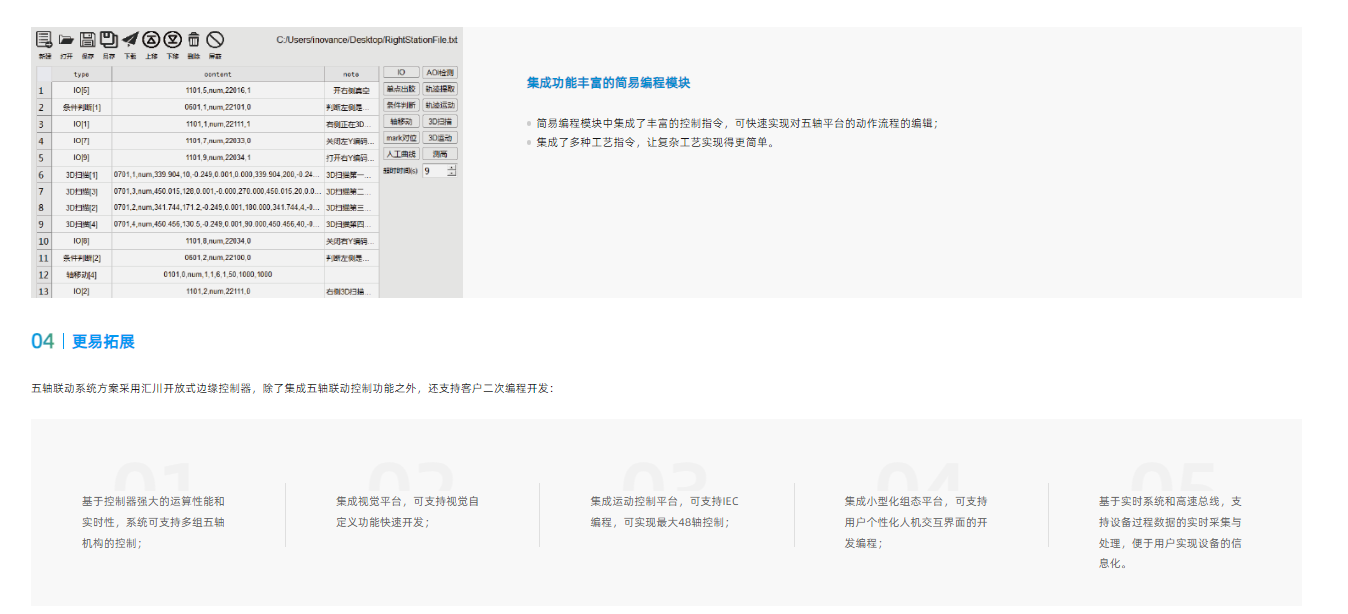Click the 'content' column header
1348x614 pixels.
(x=217, y=74)
